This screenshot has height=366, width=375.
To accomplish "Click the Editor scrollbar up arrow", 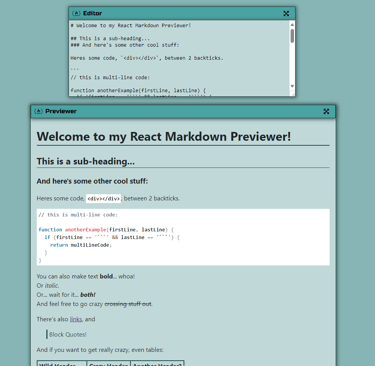I will (x=292, y=24).
